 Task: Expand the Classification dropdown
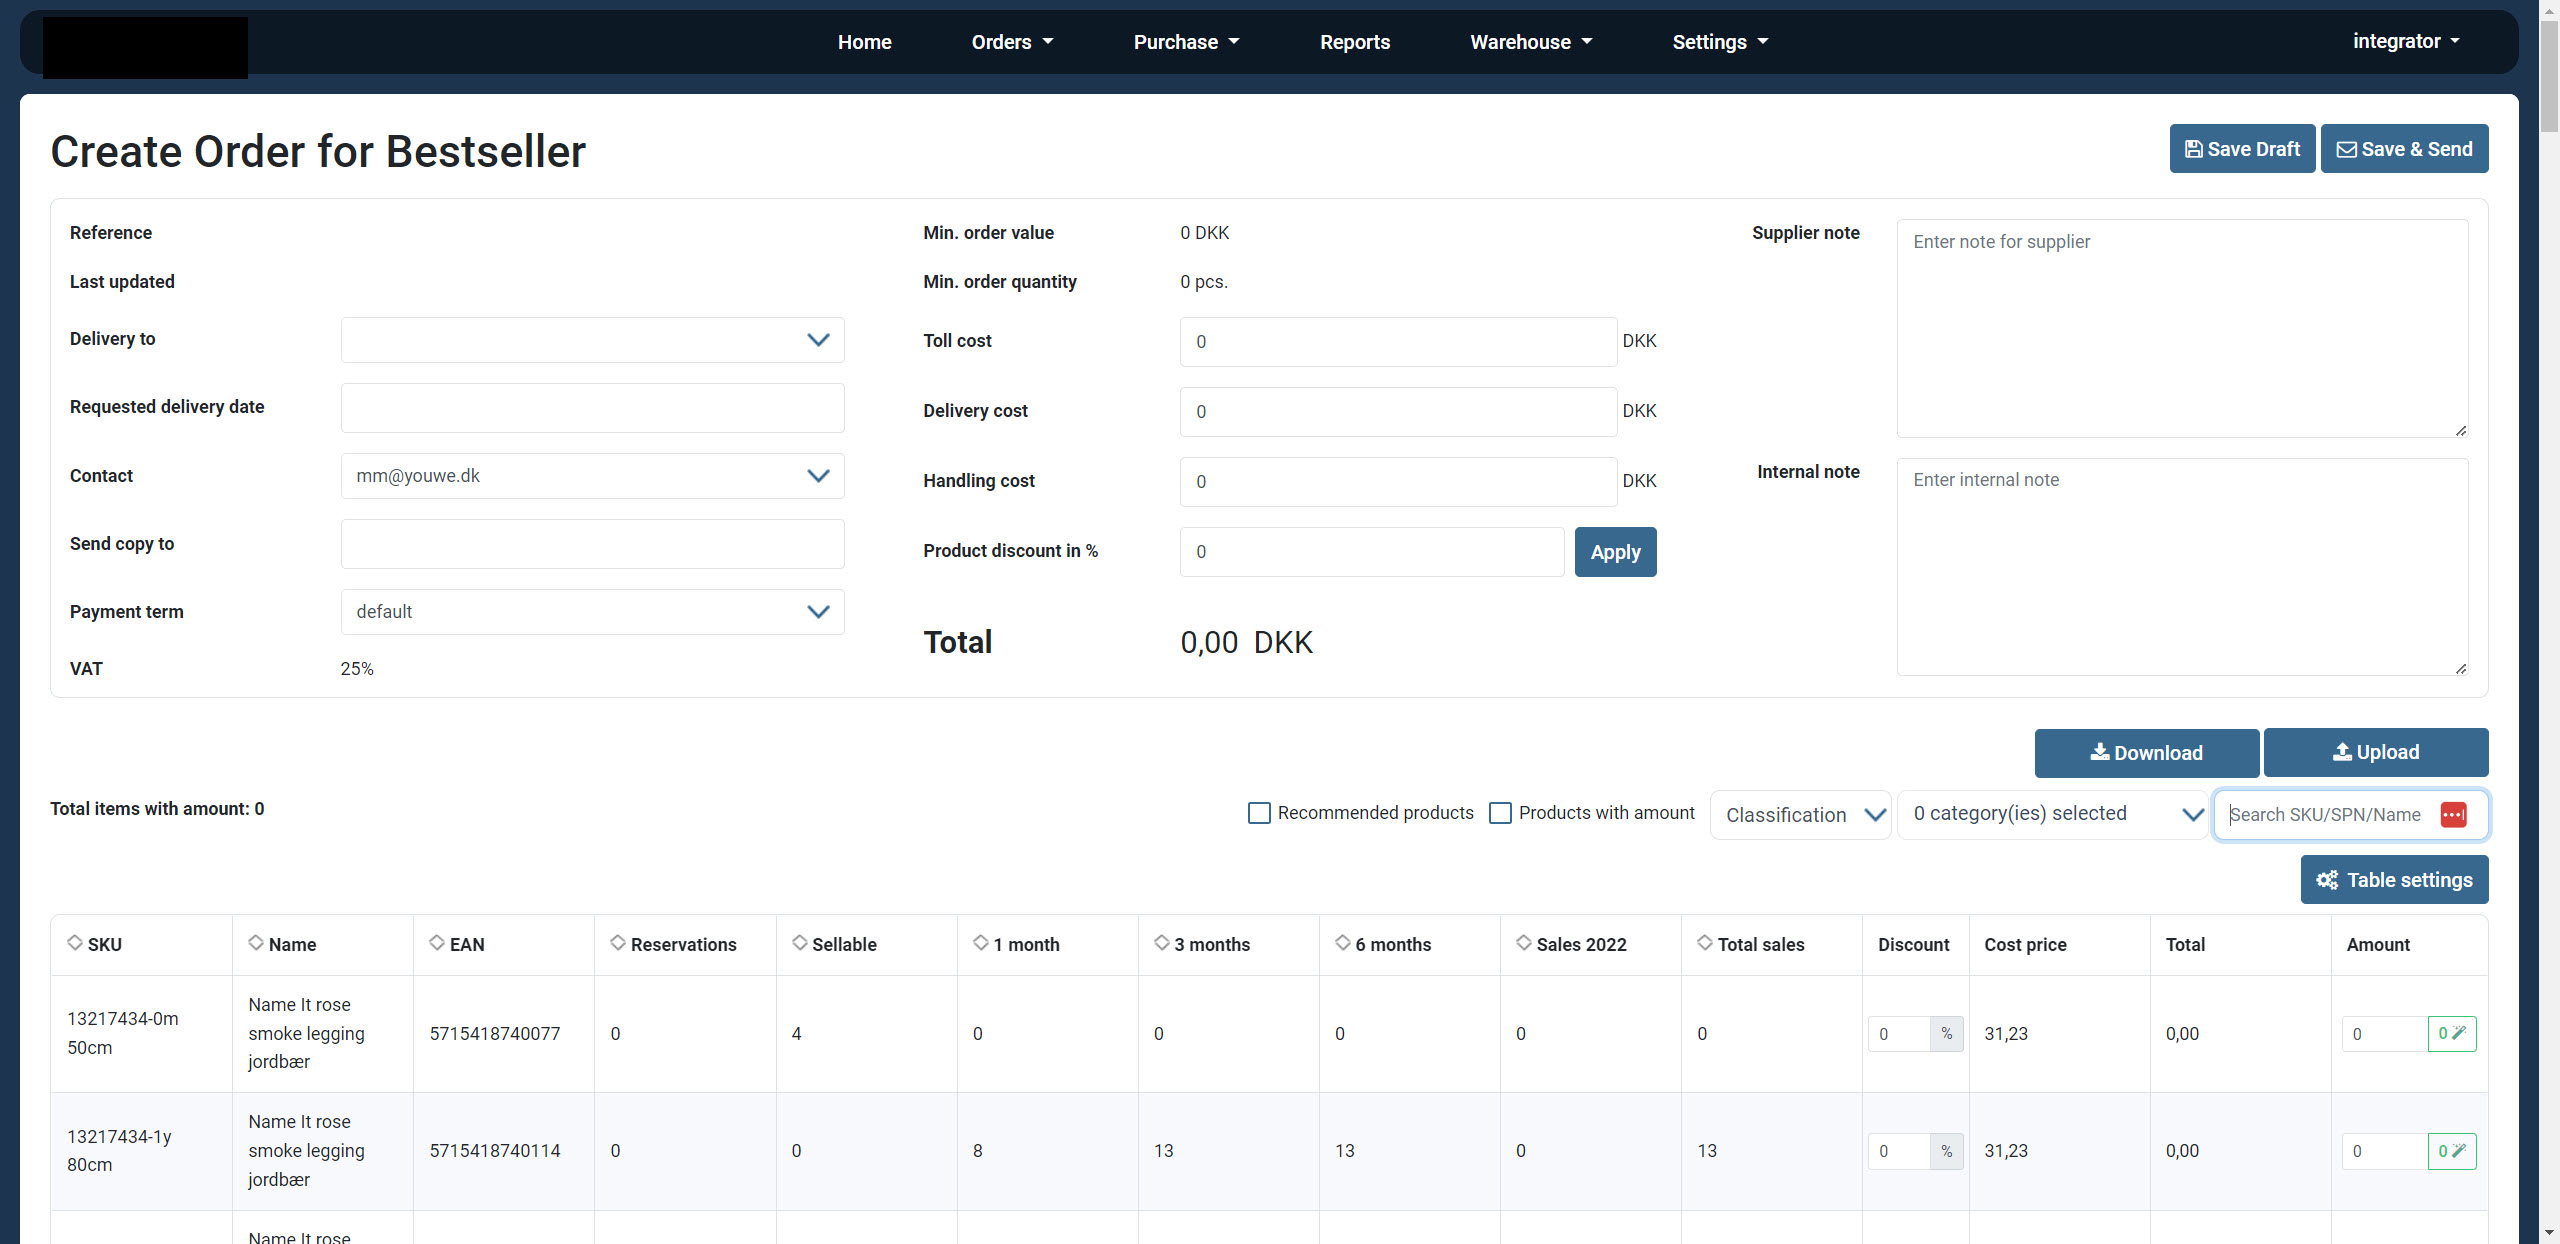point(1800,815)
